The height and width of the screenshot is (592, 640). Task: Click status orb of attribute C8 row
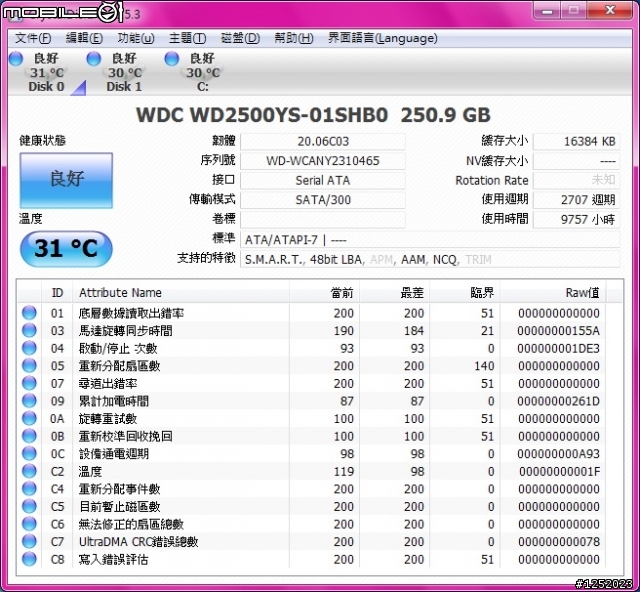click(29, 559)
